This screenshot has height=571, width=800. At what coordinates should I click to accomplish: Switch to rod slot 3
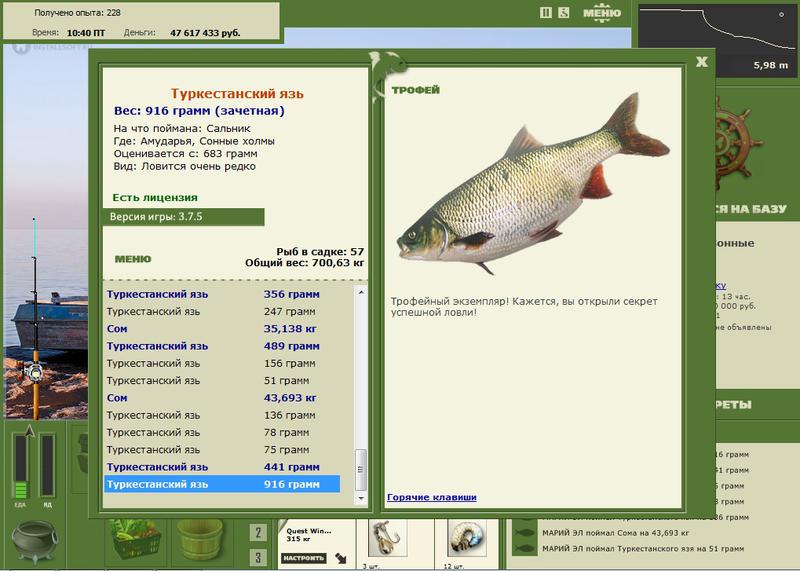(x=258, y=557)
